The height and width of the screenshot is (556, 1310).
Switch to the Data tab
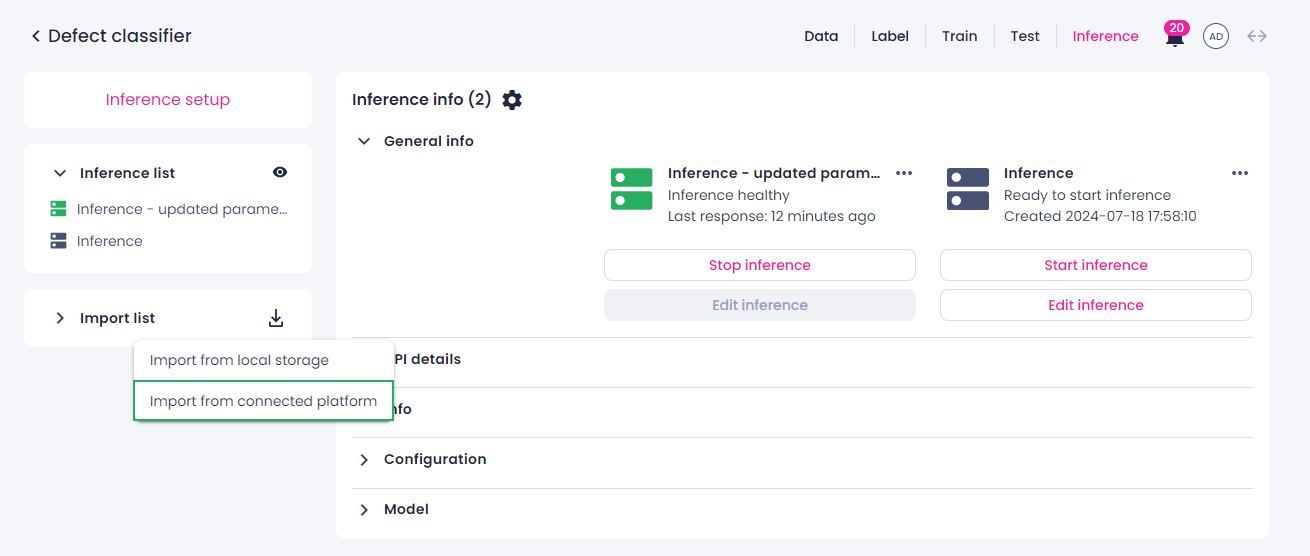pyautogui.click(x=821, y=36)
